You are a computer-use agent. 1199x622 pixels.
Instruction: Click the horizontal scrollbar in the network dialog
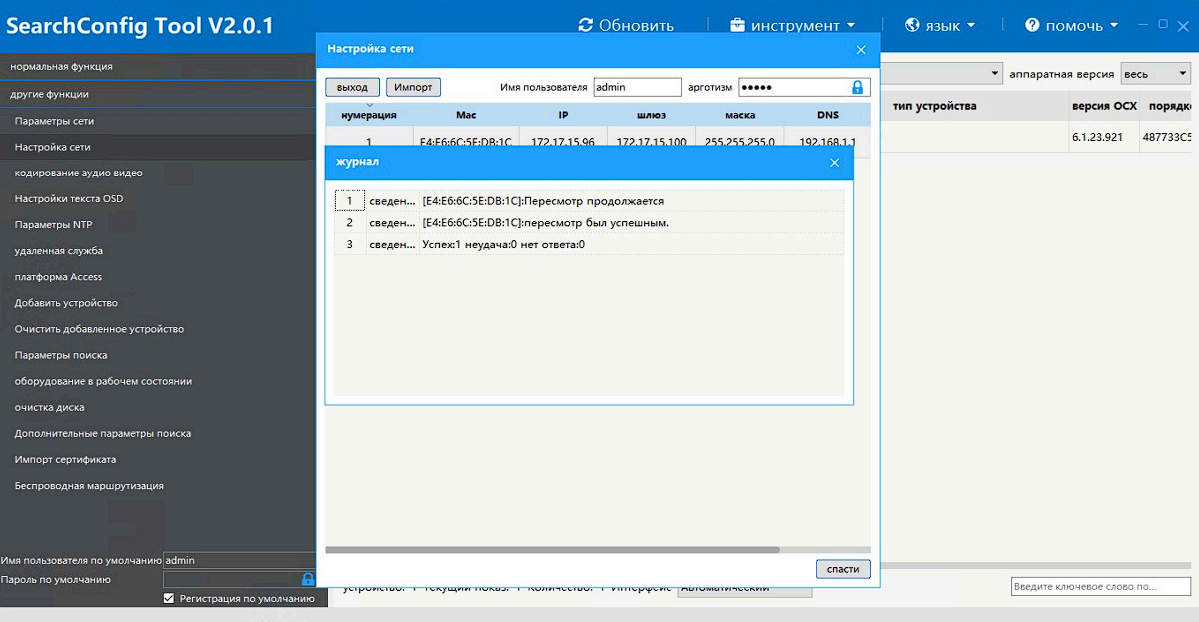(x=552, y=549)
